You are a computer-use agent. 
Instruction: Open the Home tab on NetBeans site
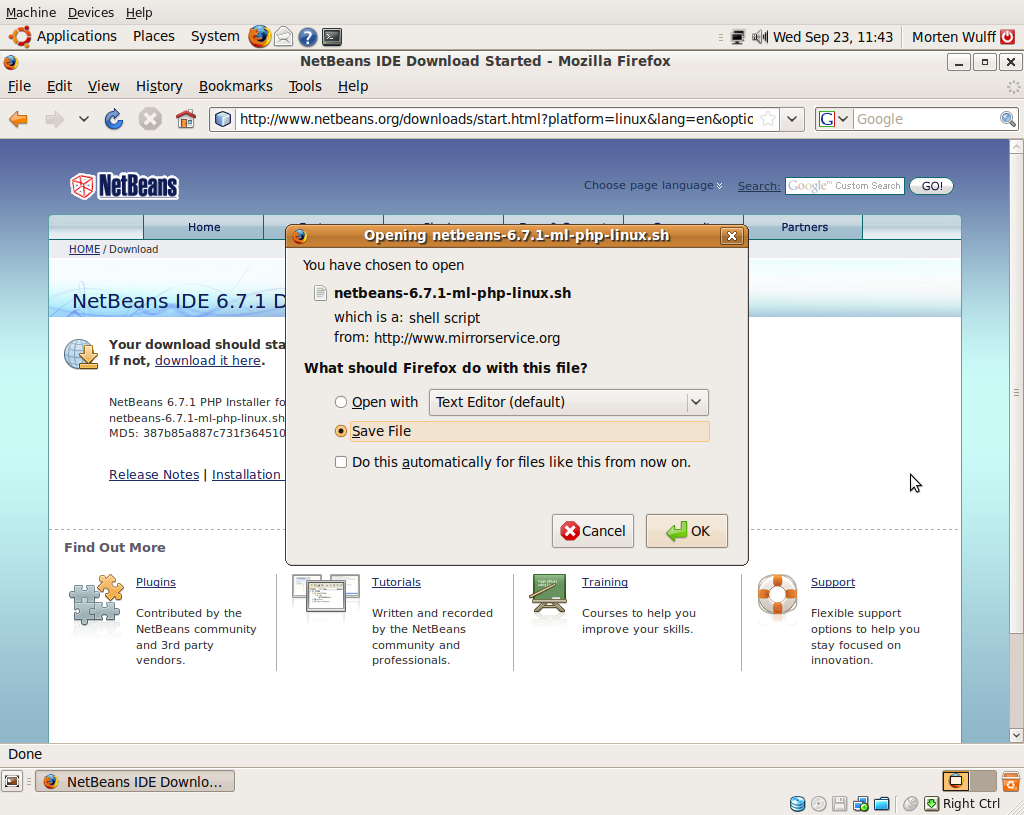click(204, 227)
